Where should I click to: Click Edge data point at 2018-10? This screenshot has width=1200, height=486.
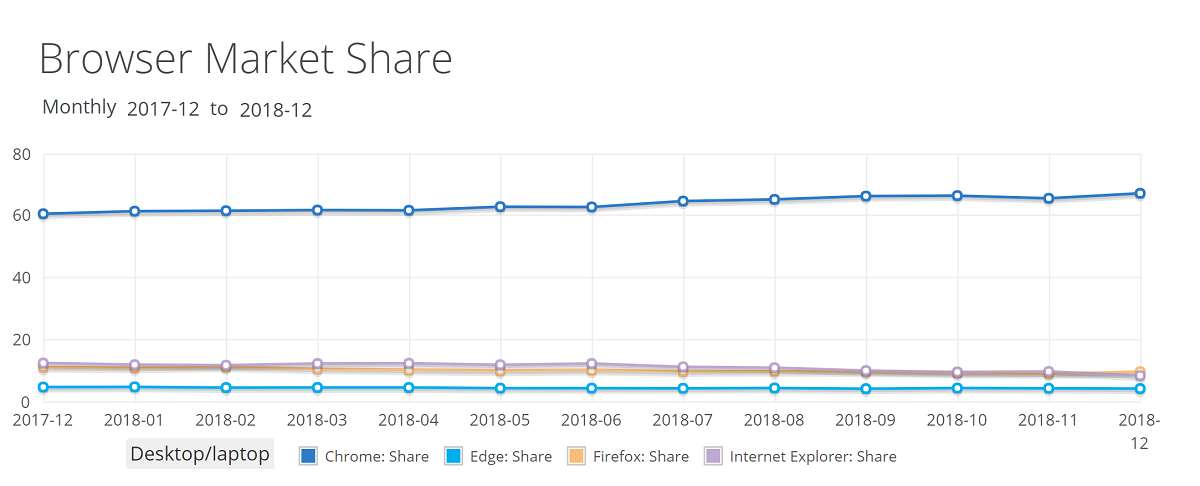(957, 388)
